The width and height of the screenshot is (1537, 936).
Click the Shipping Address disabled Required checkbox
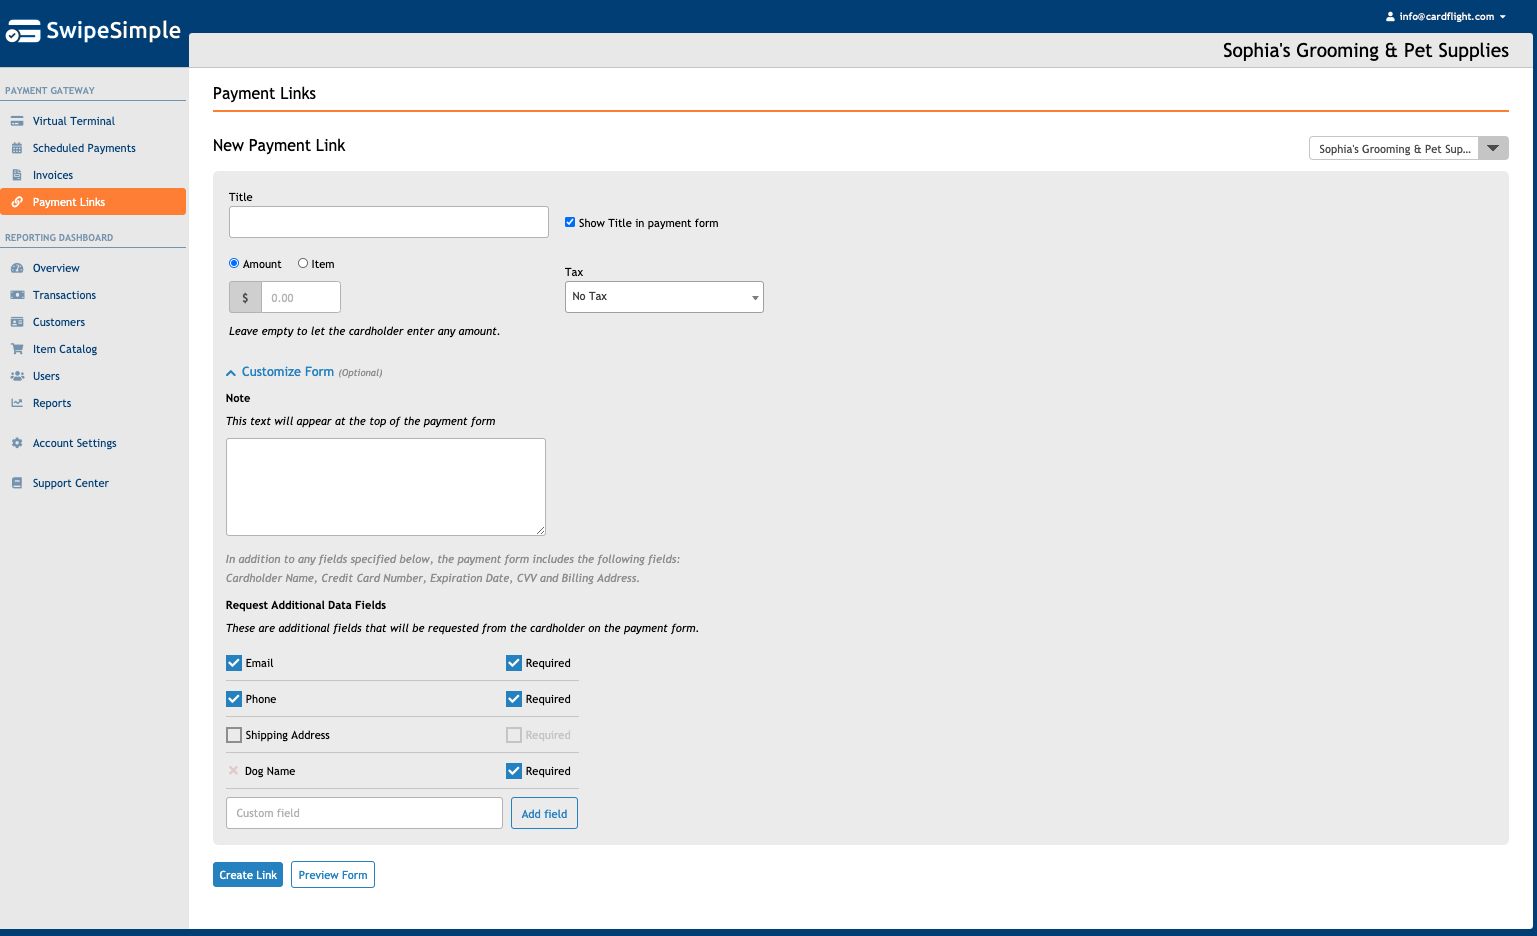[514, 735]
